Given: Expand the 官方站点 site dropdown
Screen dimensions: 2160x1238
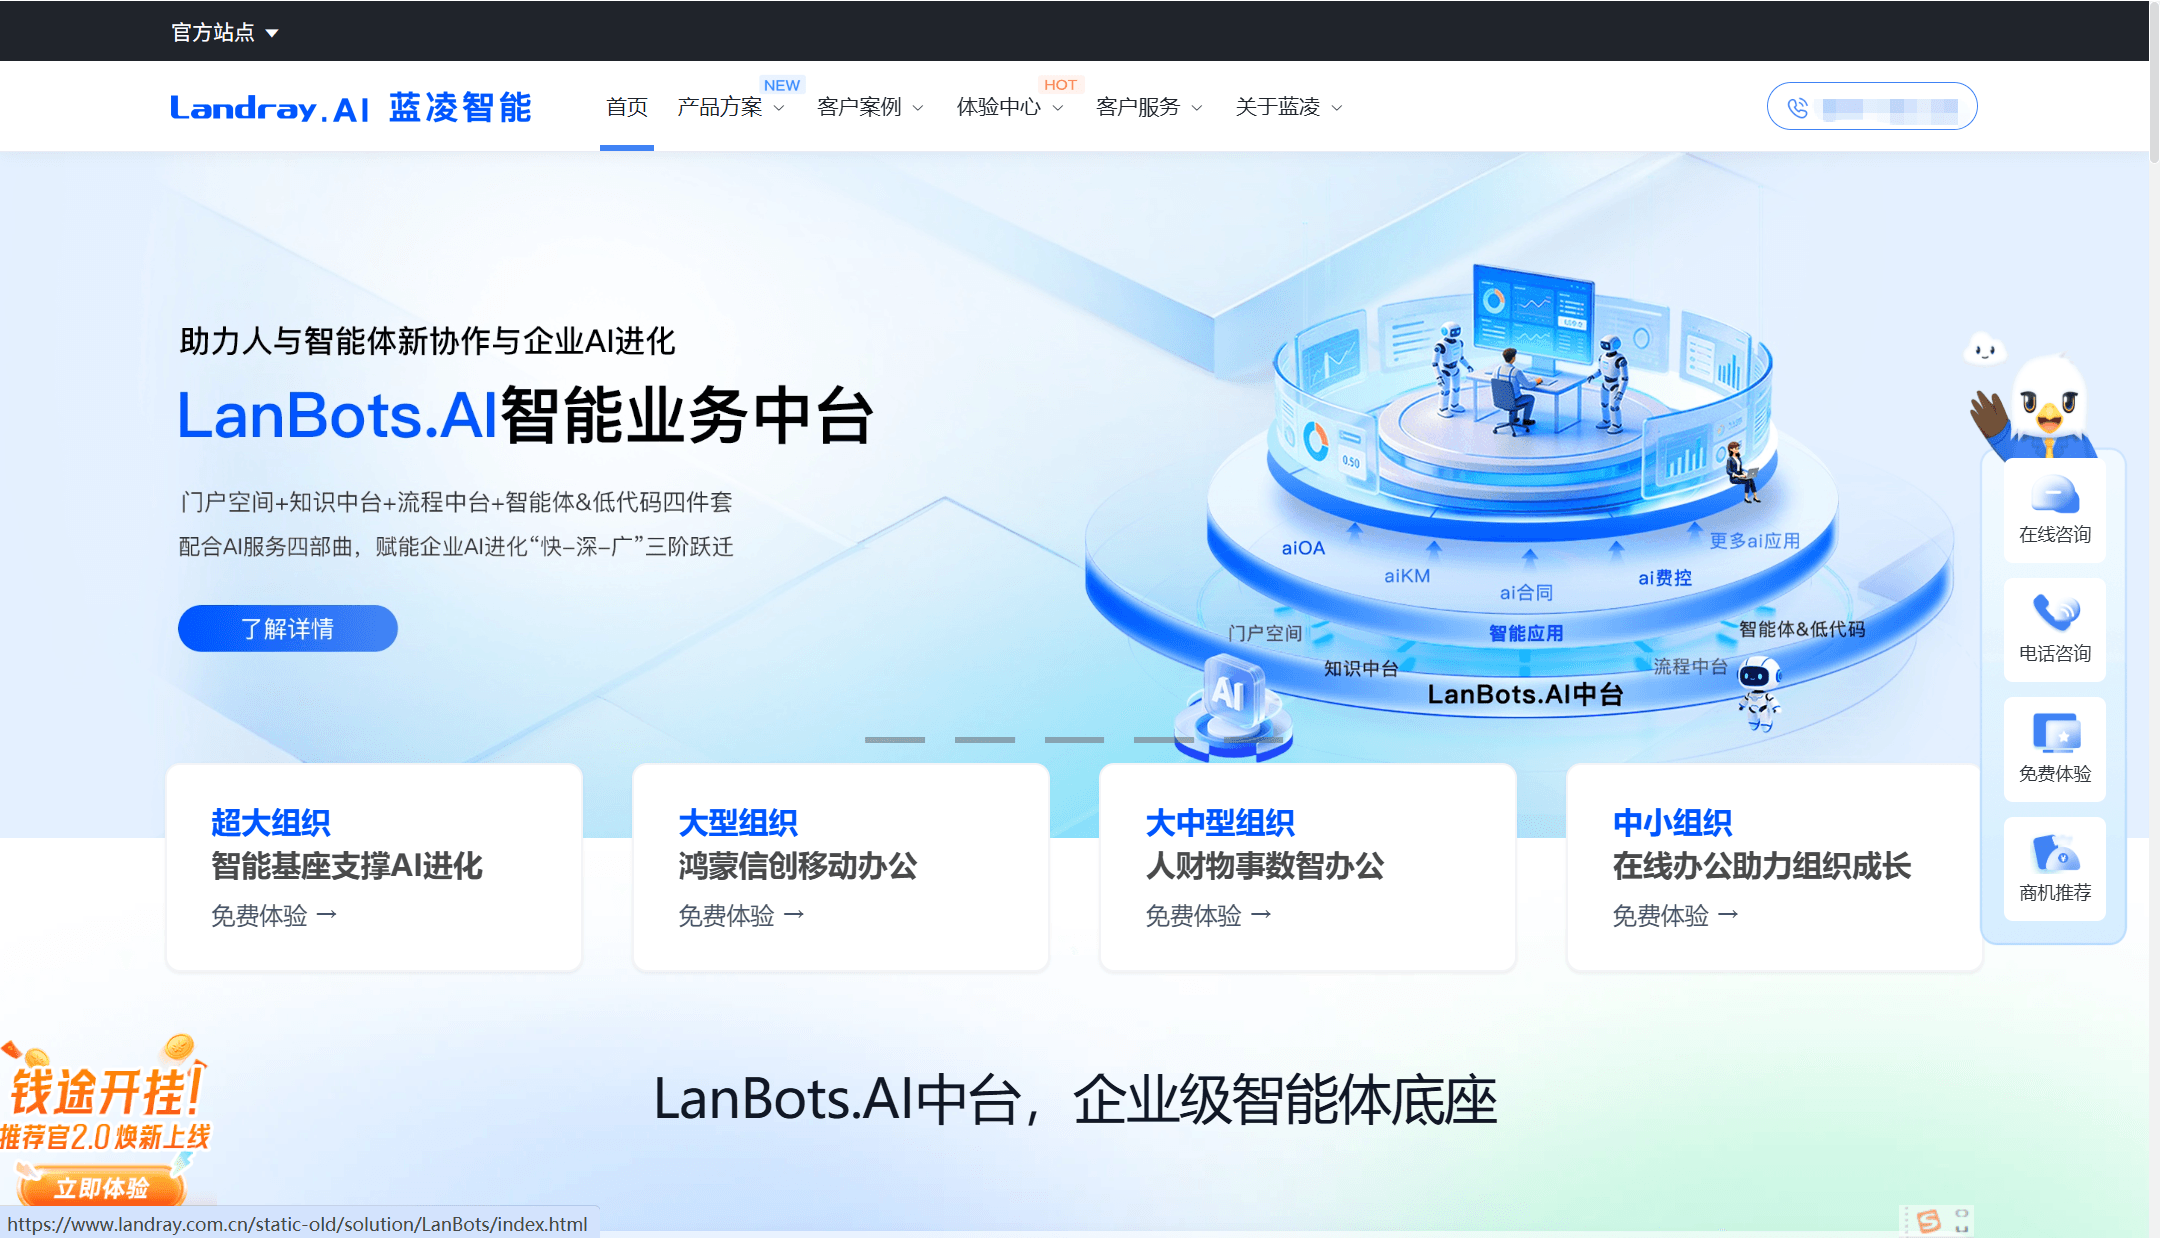Looking at the screenshot, I should coord(225,32).
